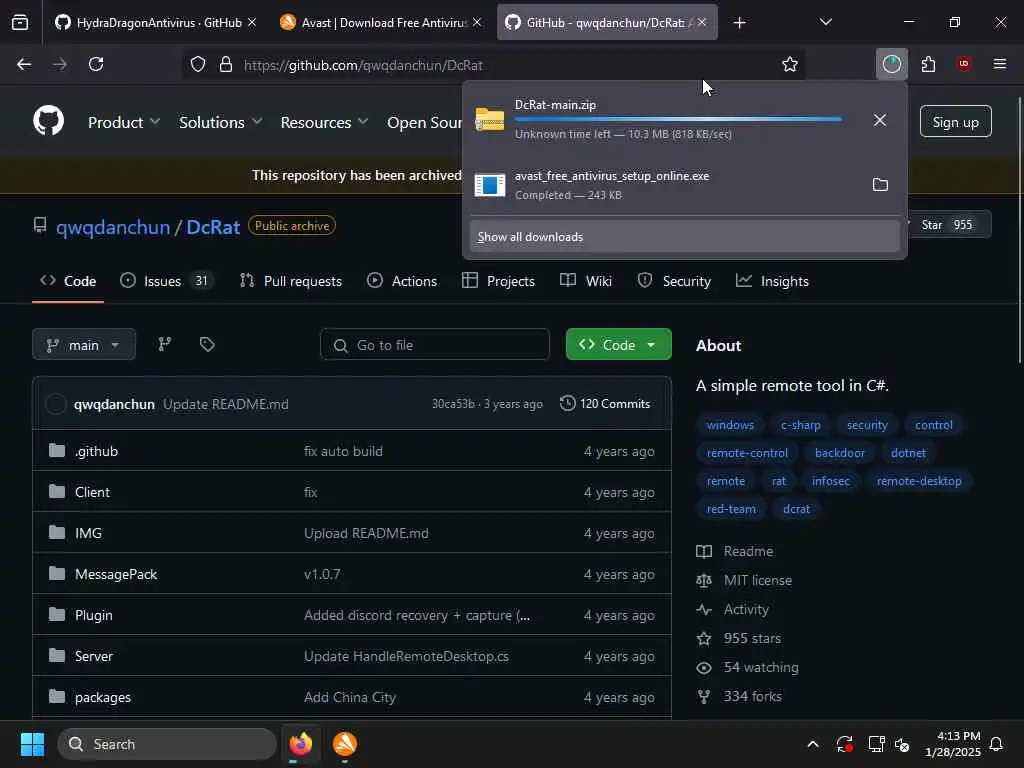
Task: Switch to the Actions tab
Action: pos(402,281)
